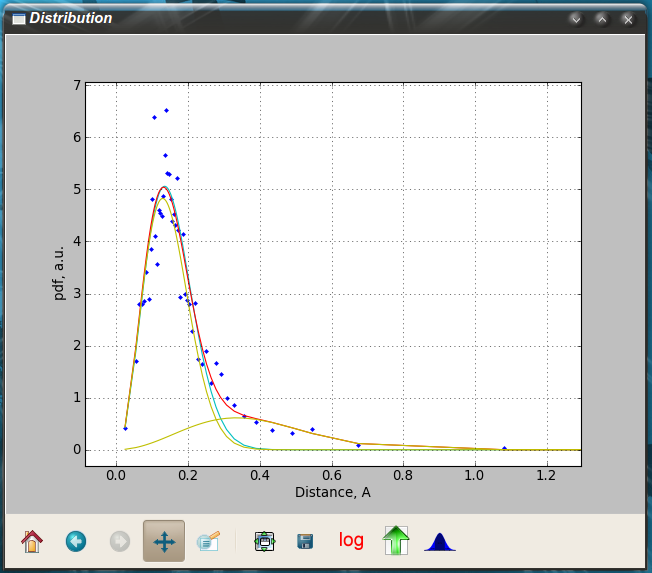Toggle log scale with red log button
The image size is (652, 573).
point(351,540)
